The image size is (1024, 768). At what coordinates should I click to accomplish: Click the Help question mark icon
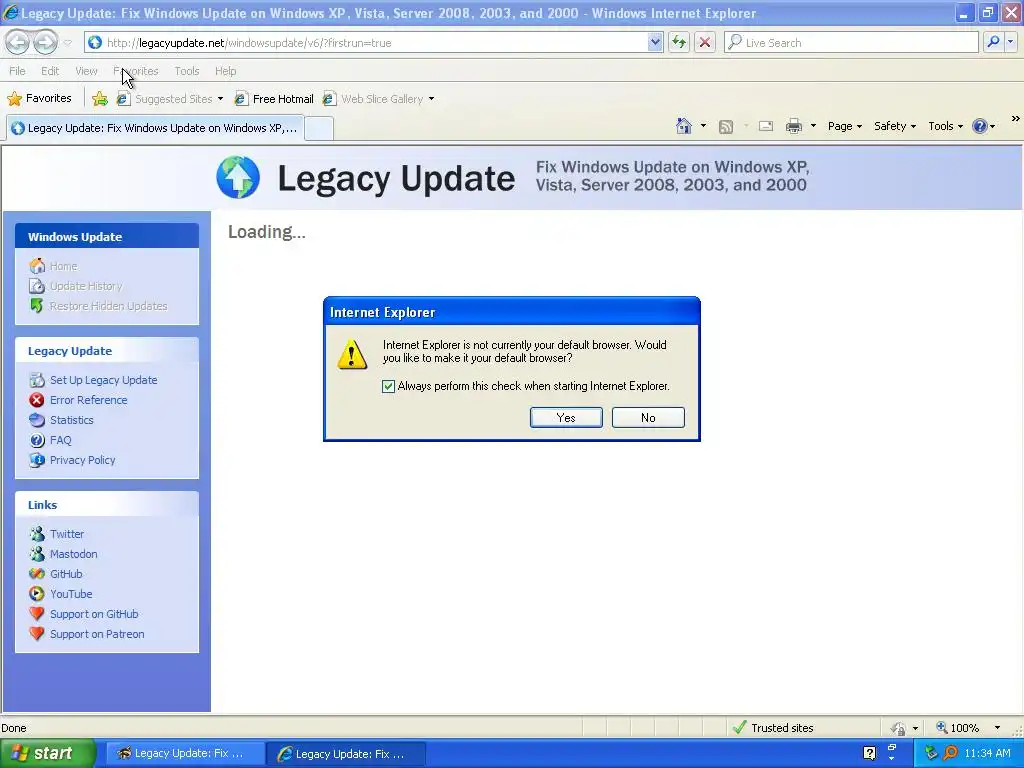coord(980,126)
